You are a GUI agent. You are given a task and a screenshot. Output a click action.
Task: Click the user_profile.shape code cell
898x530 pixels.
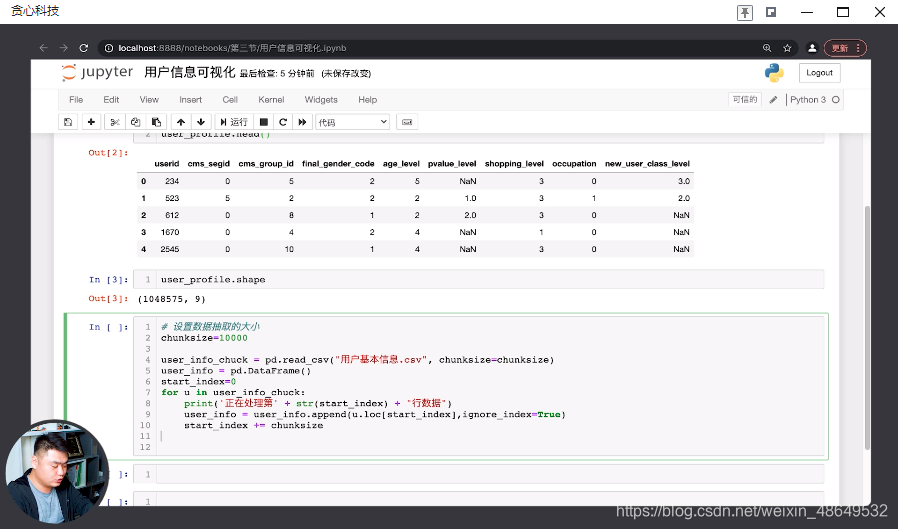pyautogui.click(x=479, y=280)
